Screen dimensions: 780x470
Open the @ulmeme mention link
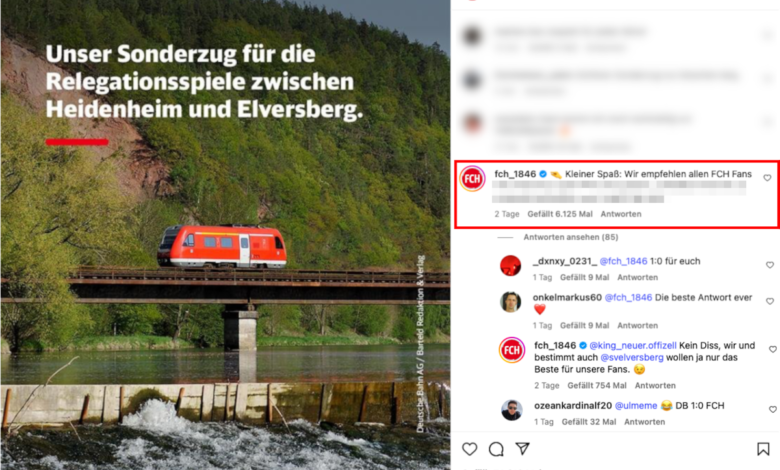click(636, 406)
